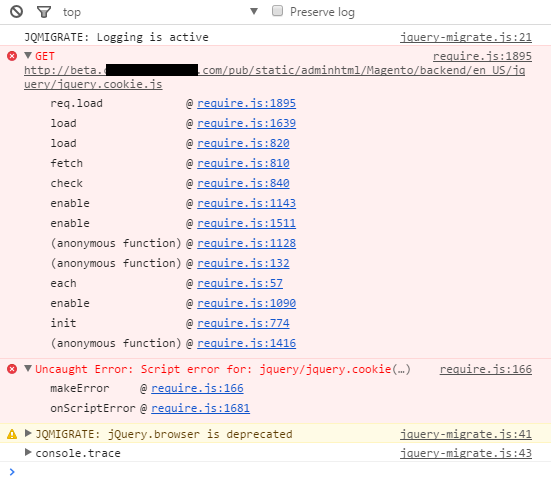Open the top execution context dropdown
Image resolution: width=551 pixels, height=495 pixels.
click(x=160, y=12)
